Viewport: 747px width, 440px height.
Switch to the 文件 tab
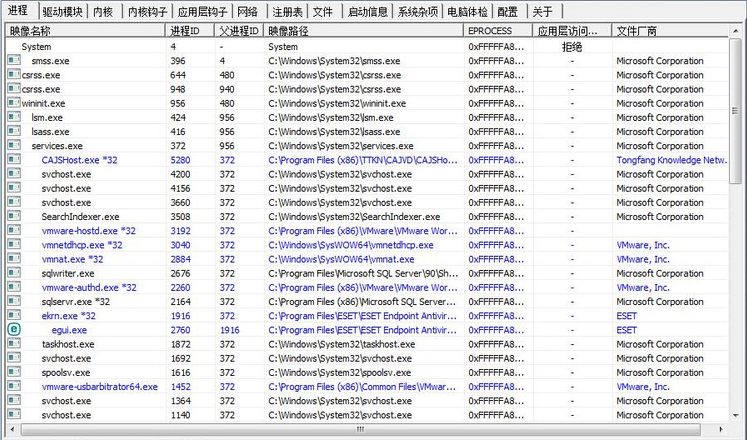323,11
